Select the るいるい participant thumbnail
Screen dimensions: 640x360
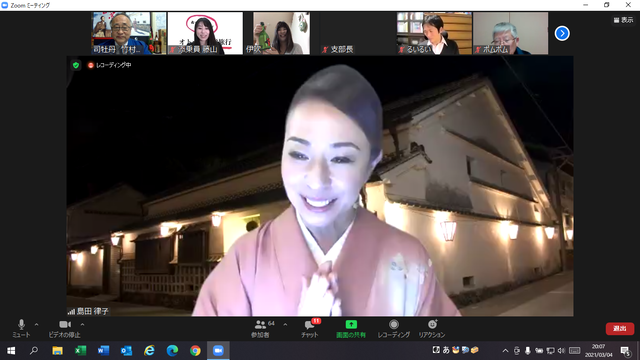tap(434, 33)
